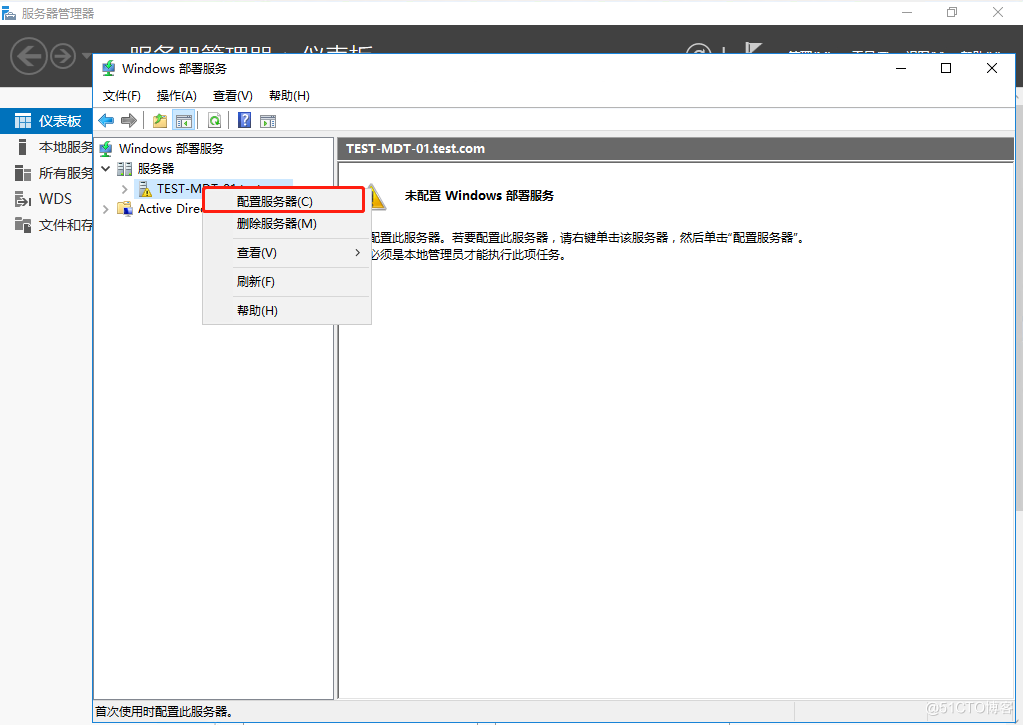Click the TEST-MDT-01.test.com header bar

point(675,149)
